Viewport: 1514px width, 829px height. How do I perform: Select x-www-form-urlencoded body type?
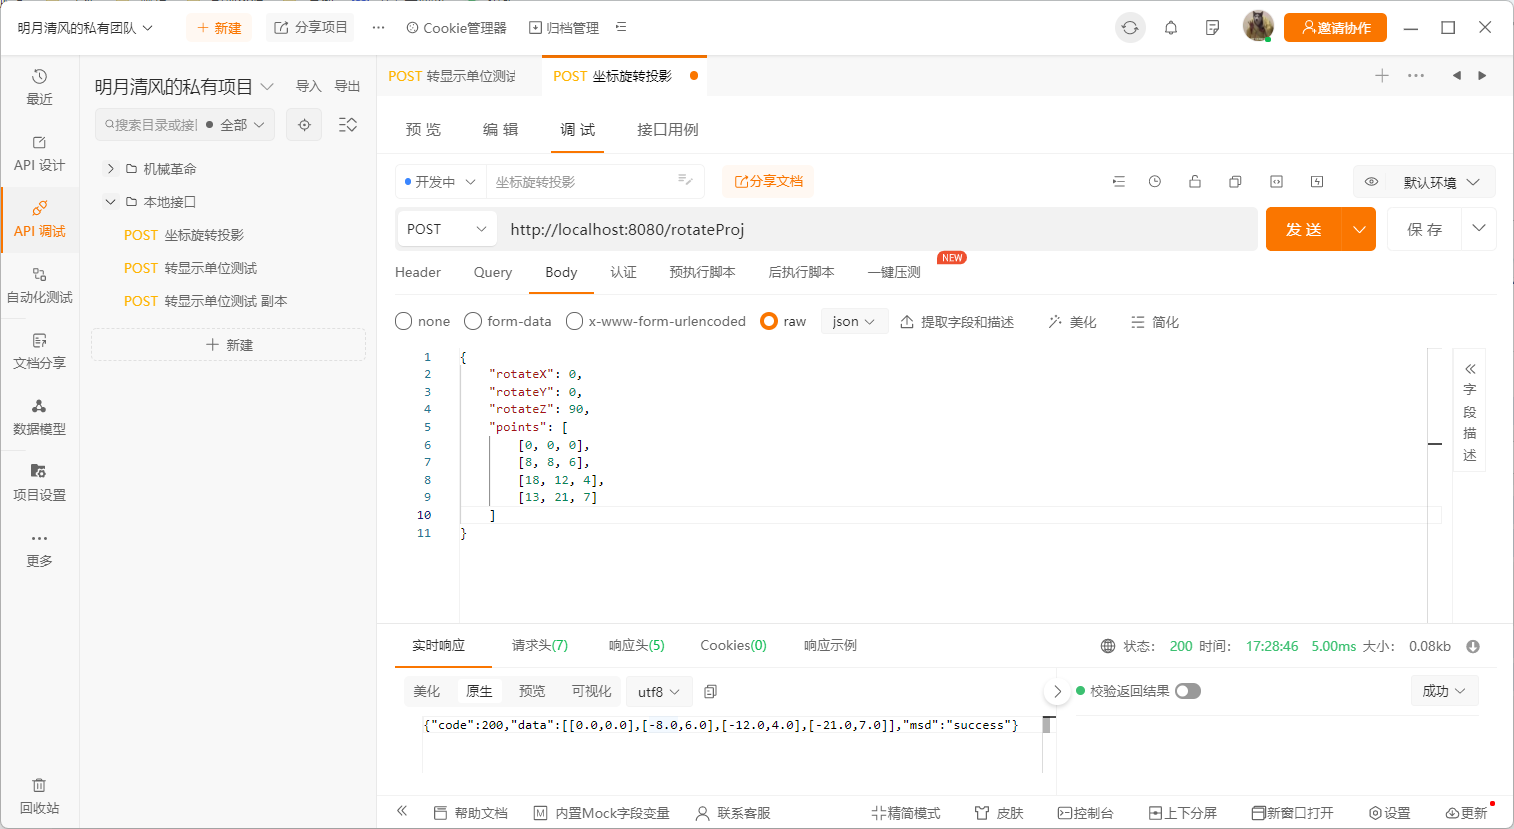[x=656, y=322]
